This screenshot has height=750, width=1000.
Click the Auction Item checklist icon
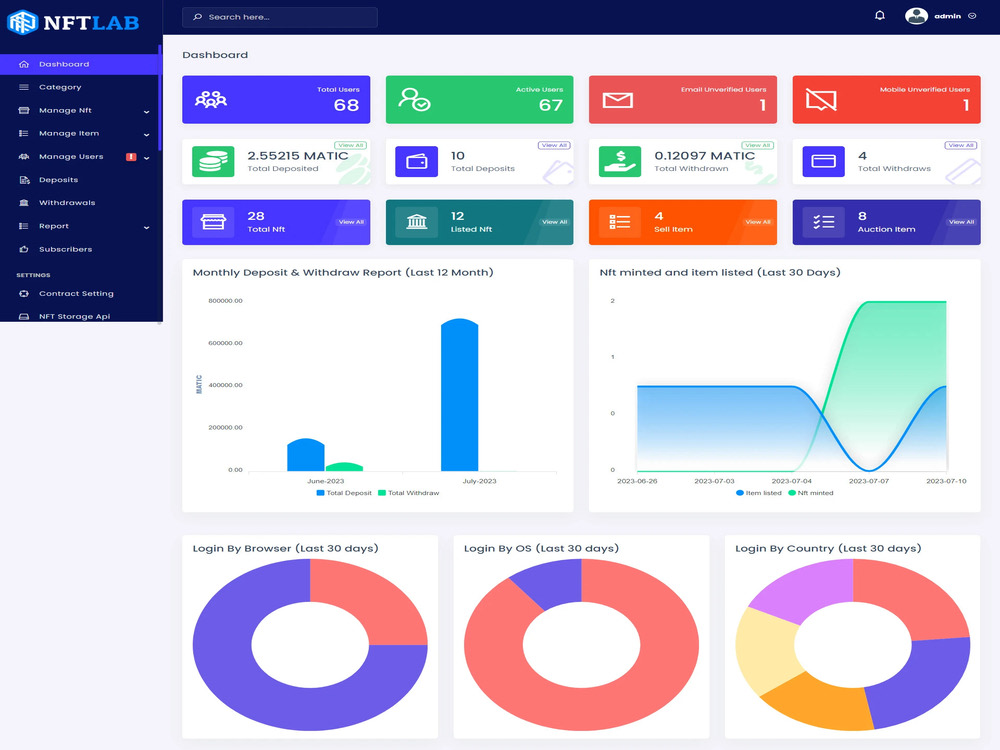(823, 222)
